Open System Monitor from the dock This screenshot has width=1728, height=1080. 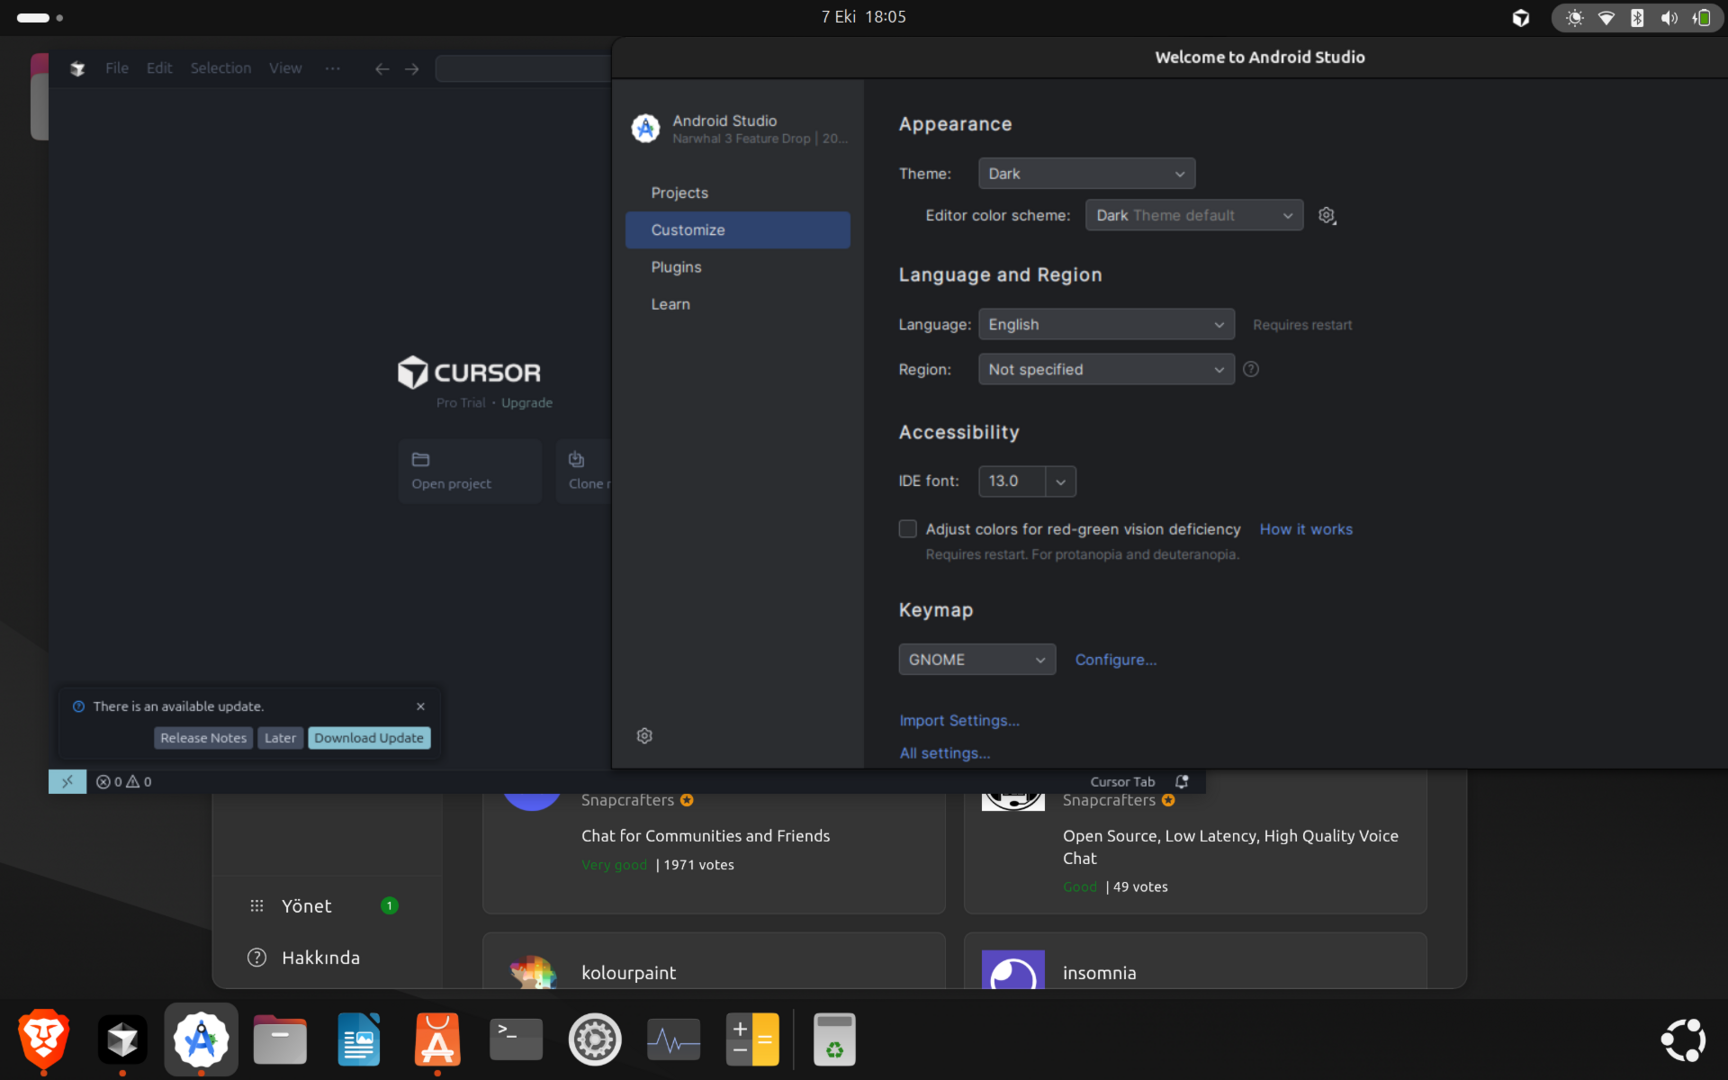click(674, 1039)
